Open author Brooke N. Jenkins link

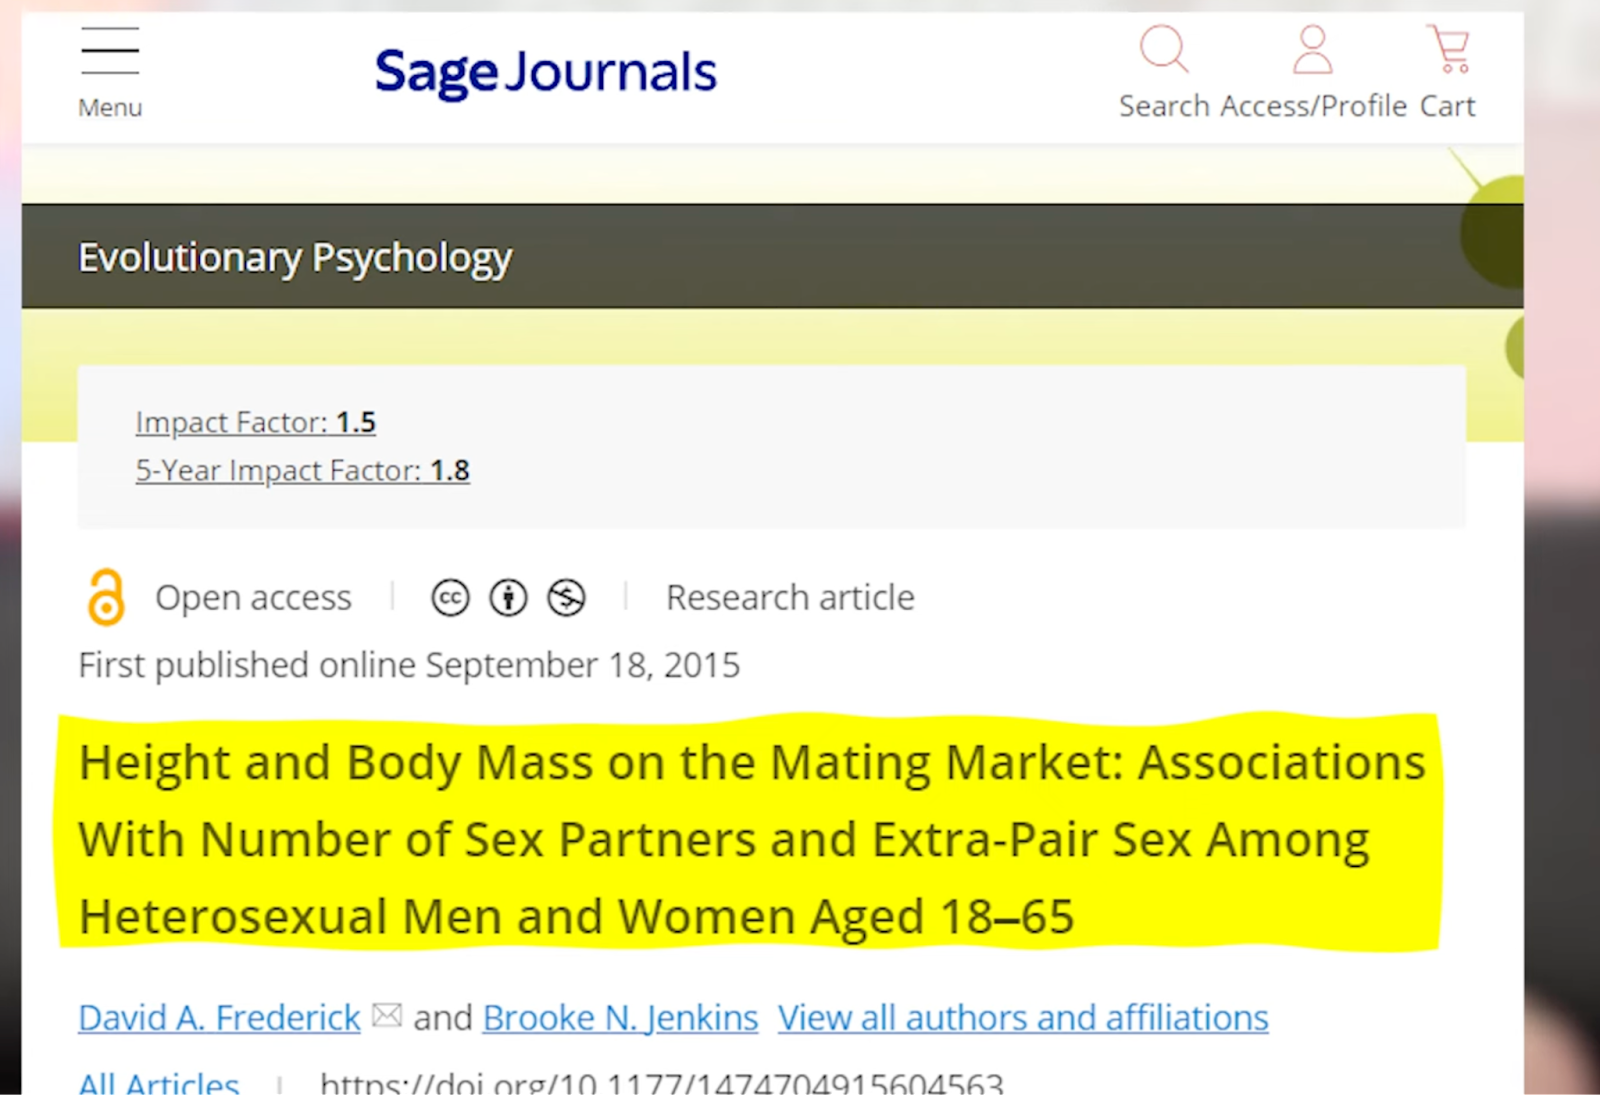(x=620, y=1017)
